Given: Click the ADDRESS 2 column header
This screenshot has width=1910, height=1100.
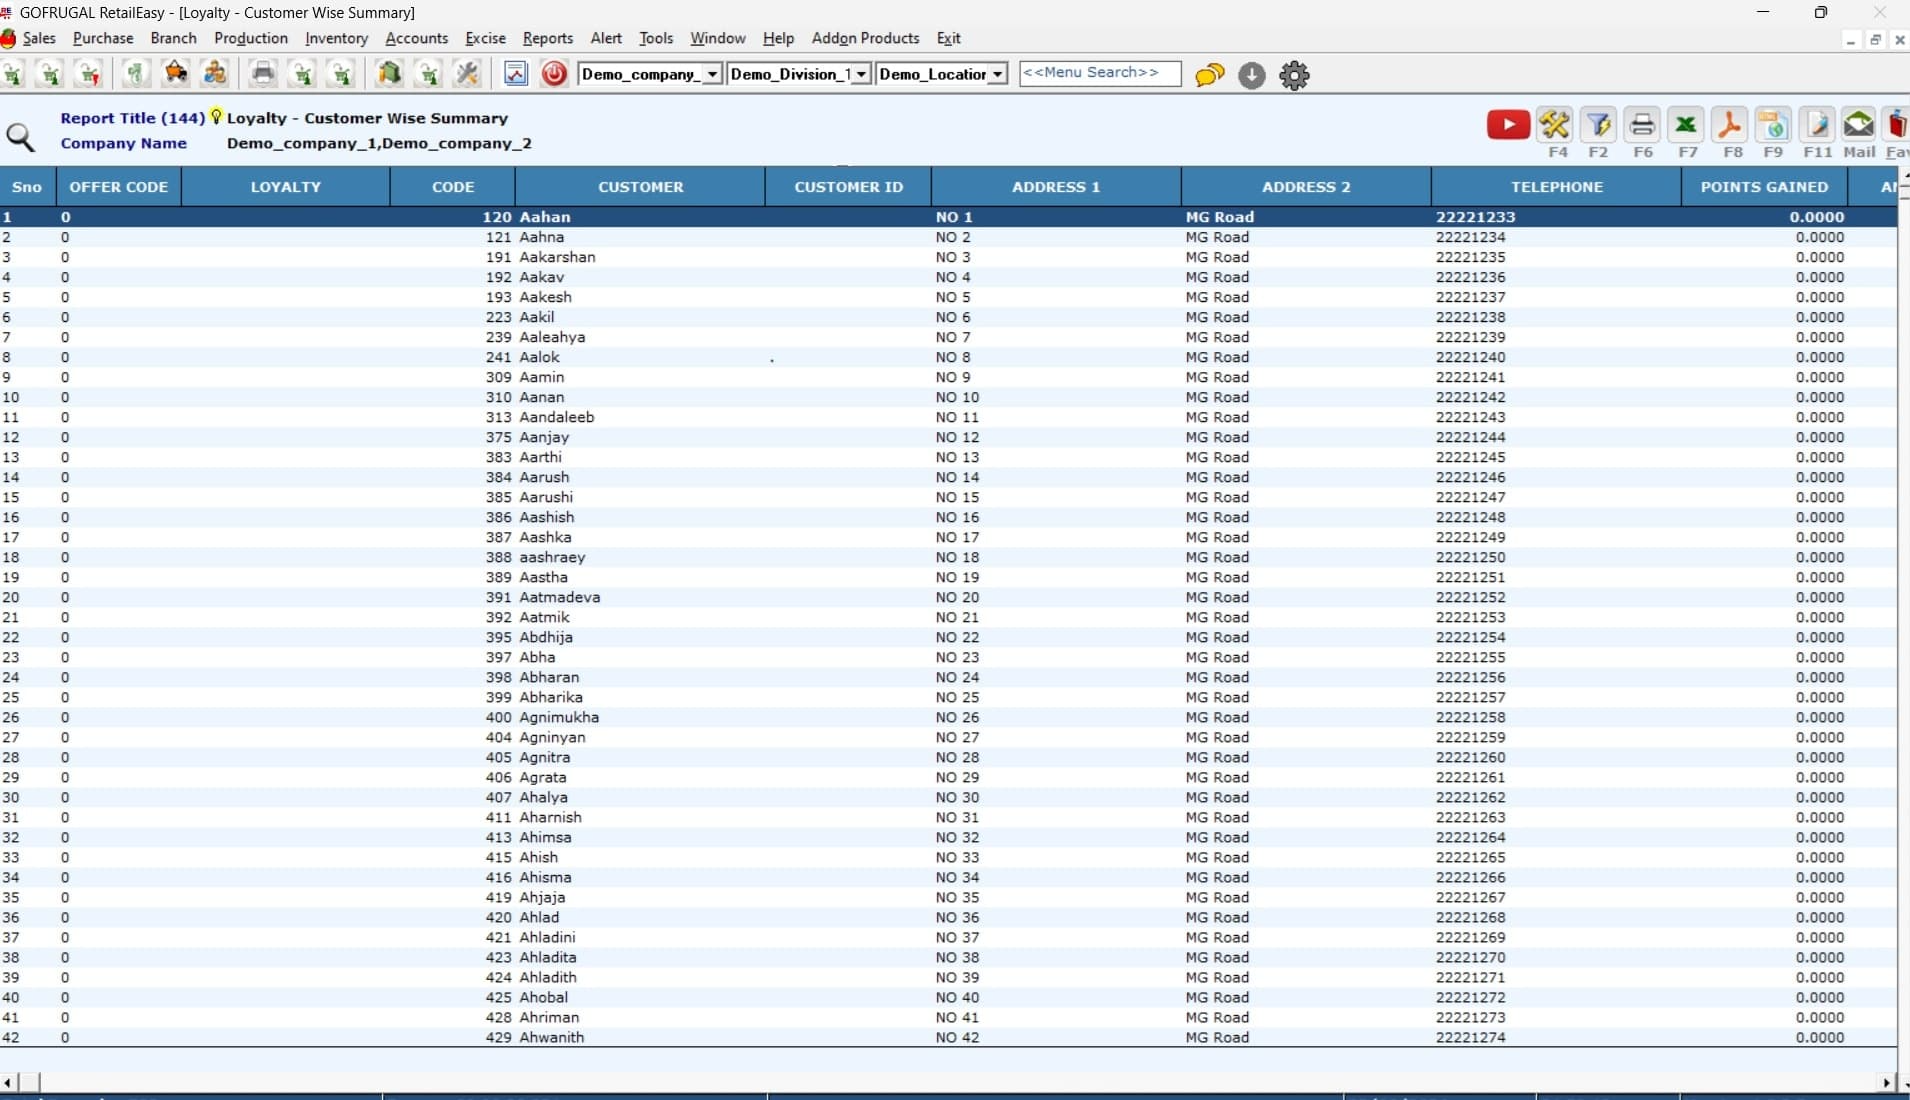Looking at the screenshot, I should click(x=1306, y=187).
